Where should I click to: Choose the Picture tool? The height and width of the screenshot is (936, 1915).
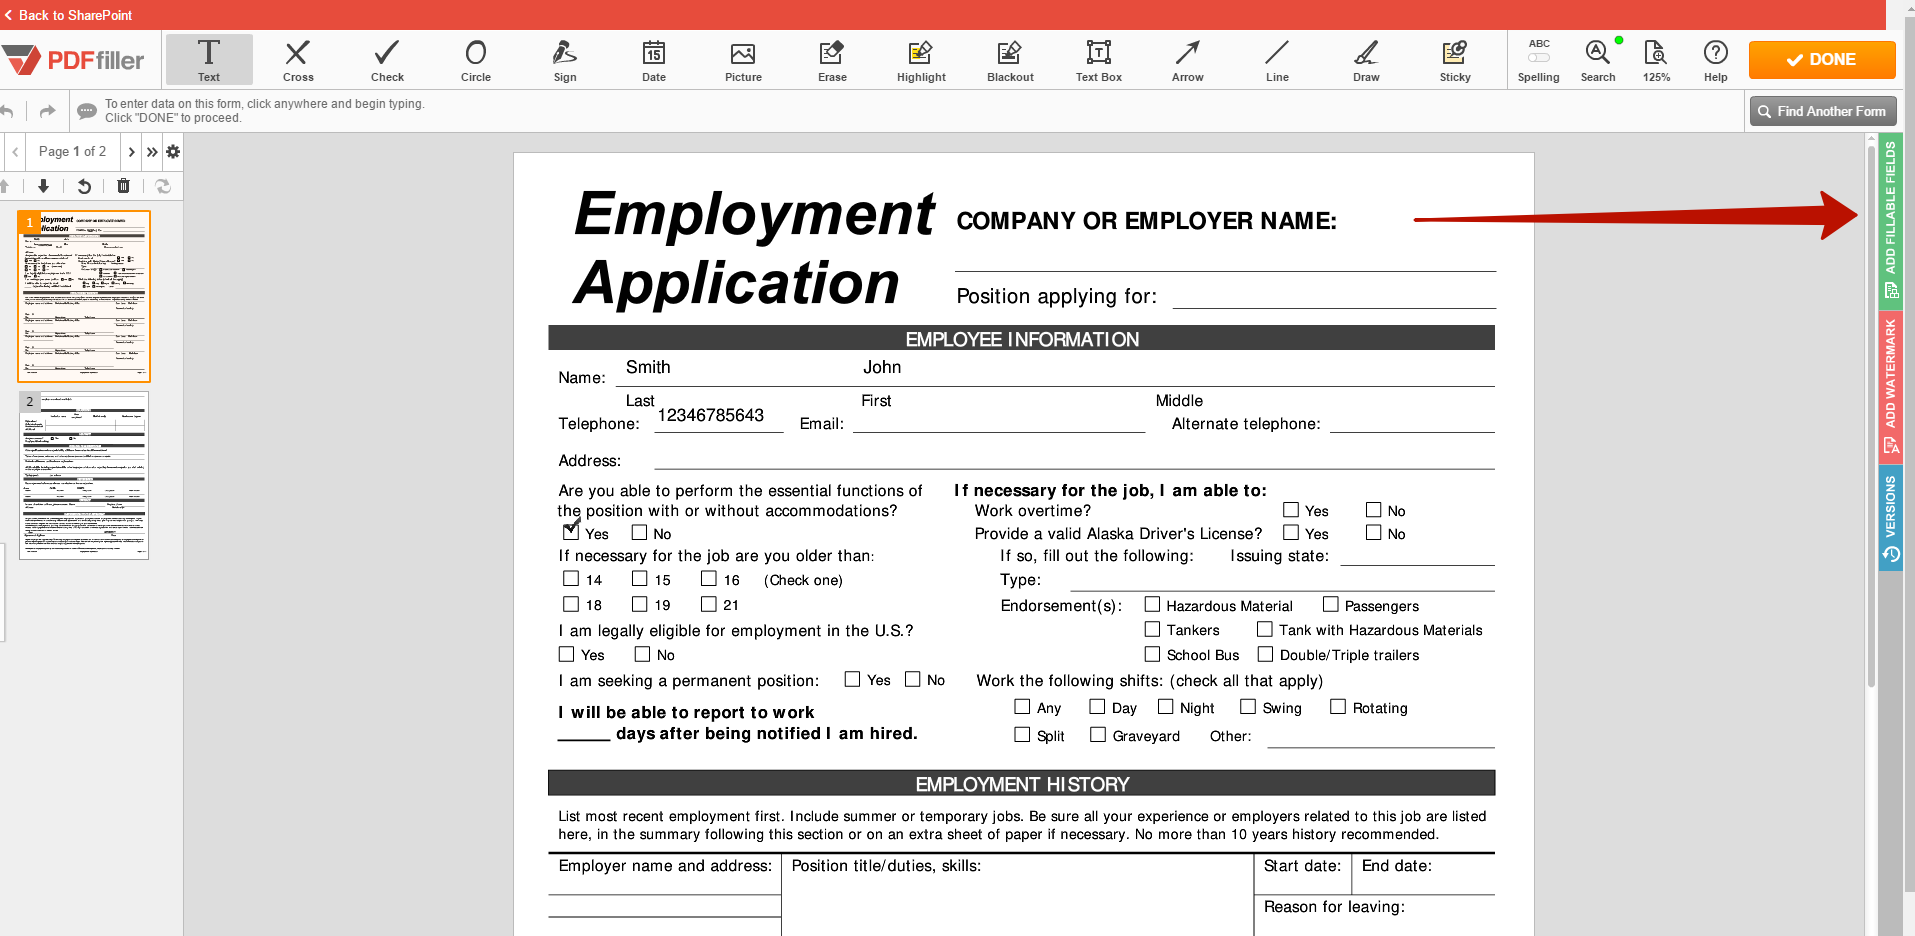[743, 59]
